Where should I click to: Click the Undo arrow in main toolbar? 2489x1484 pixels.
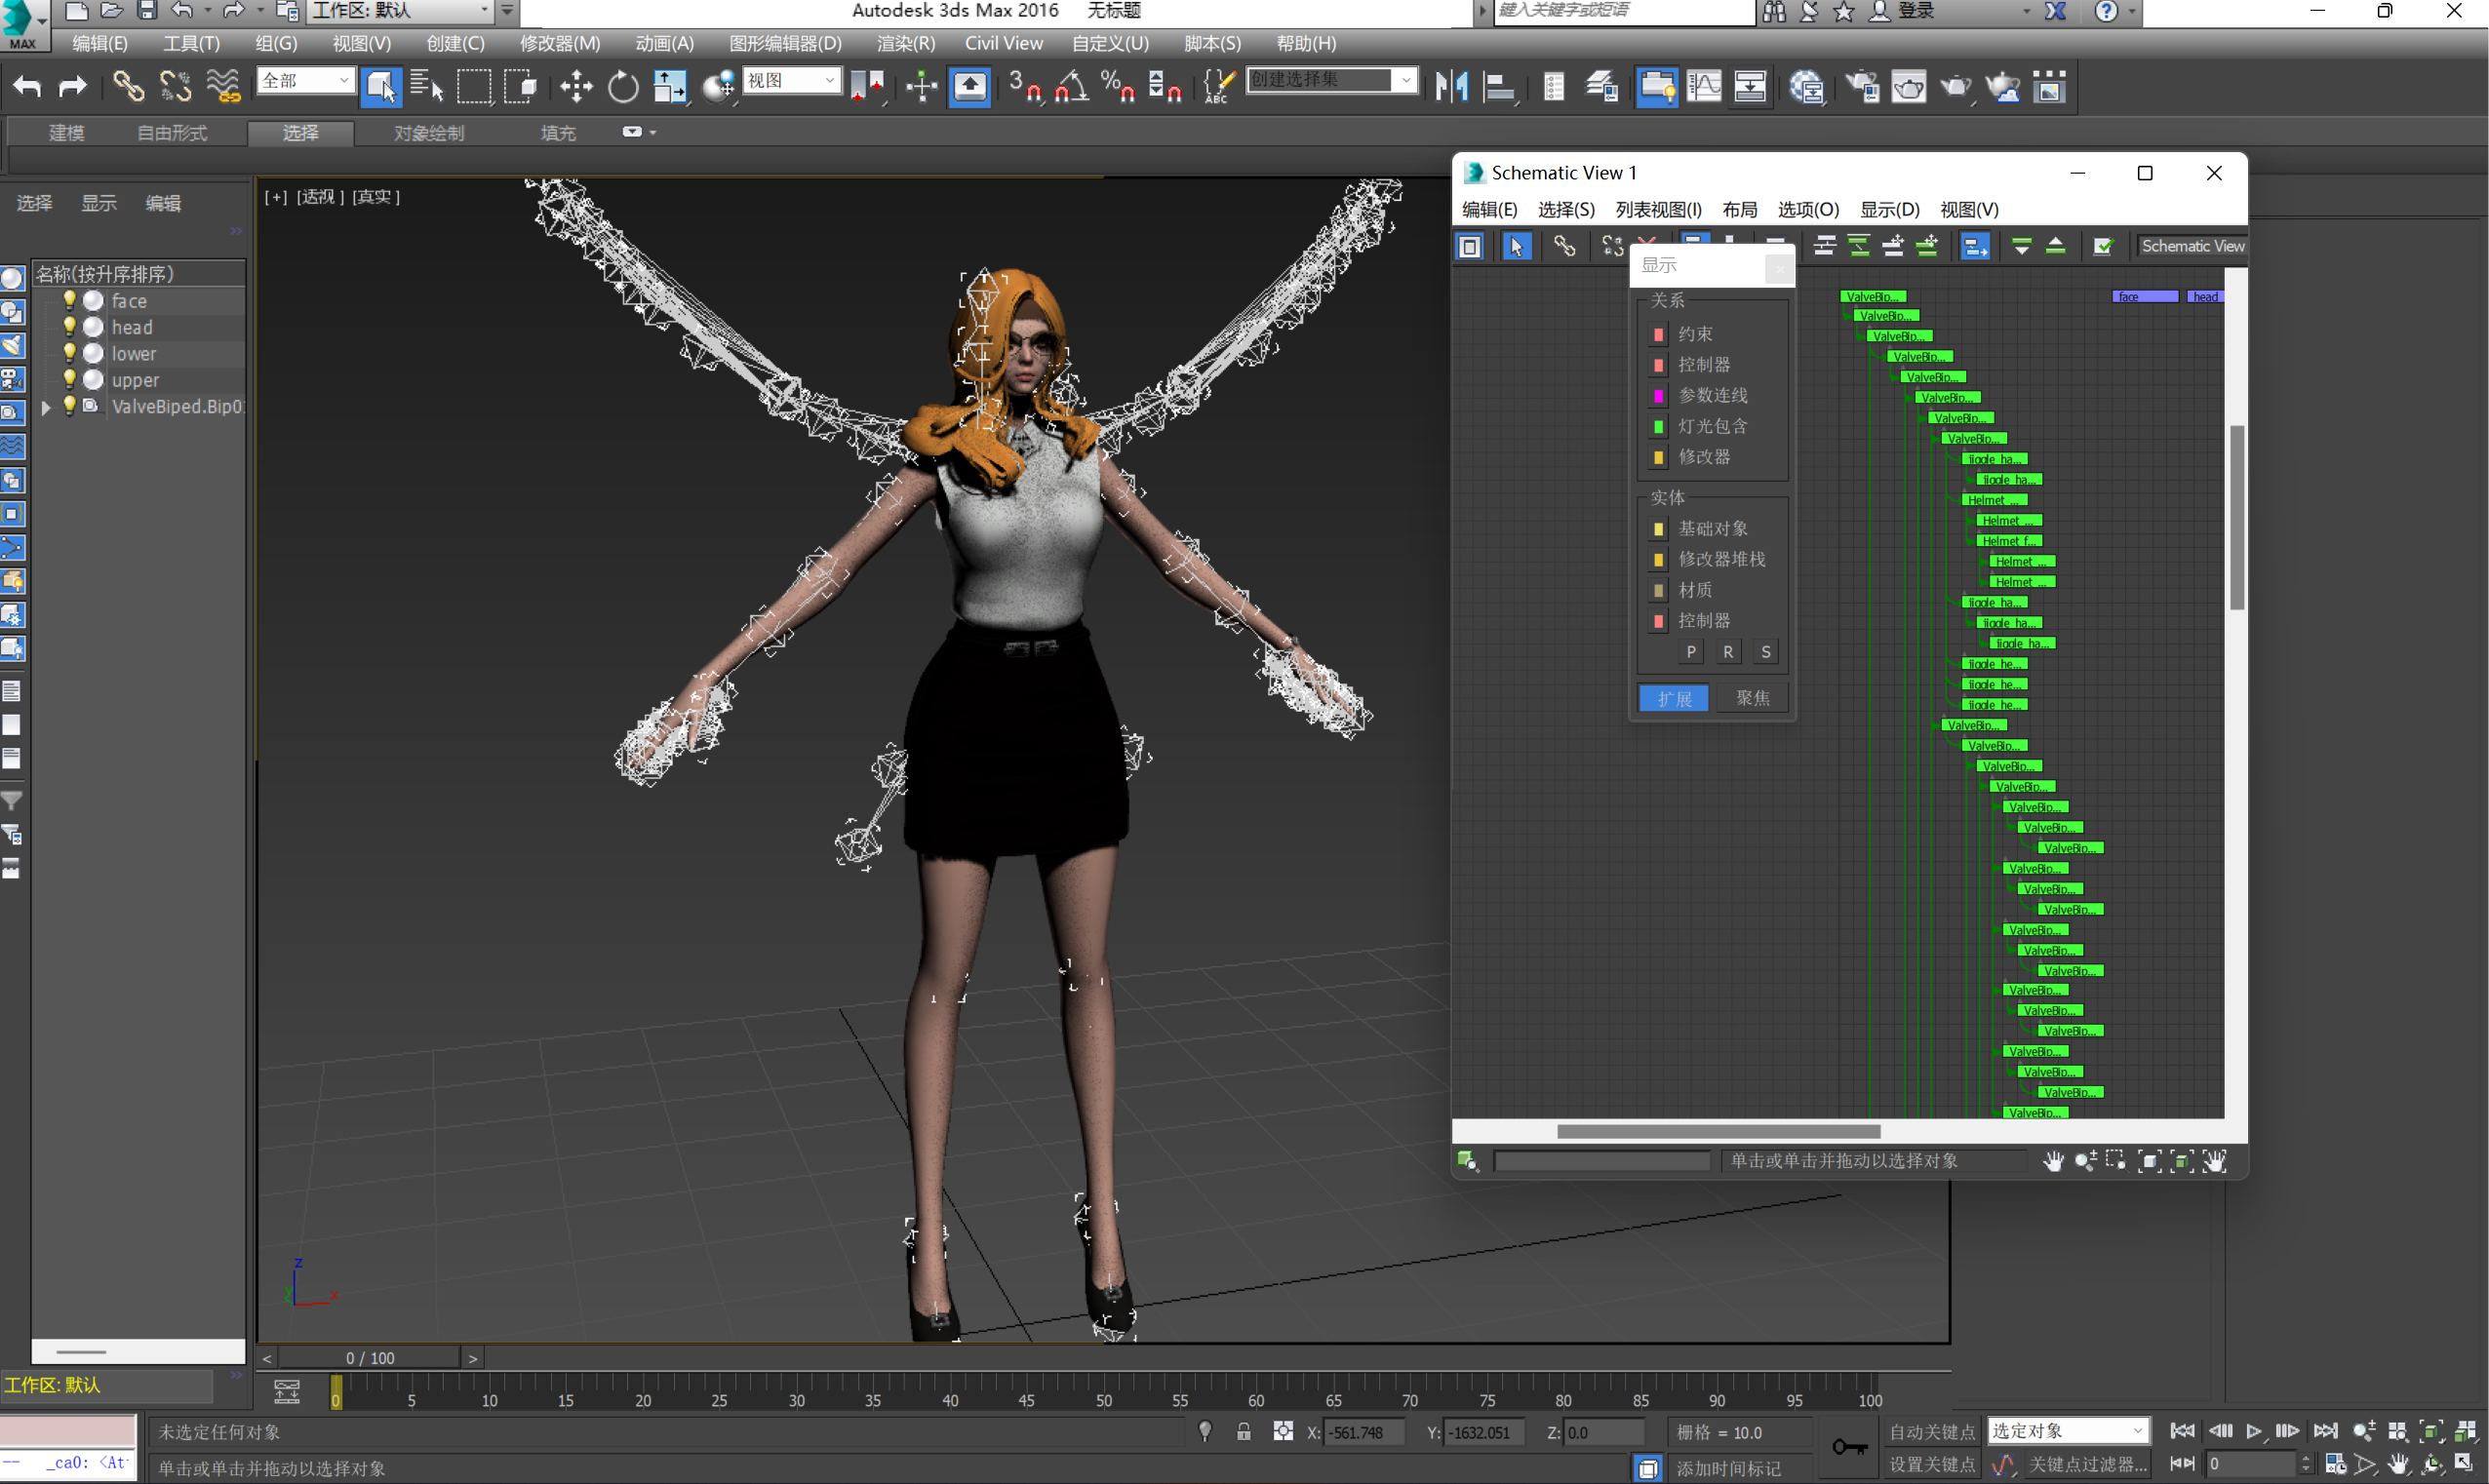27,87
